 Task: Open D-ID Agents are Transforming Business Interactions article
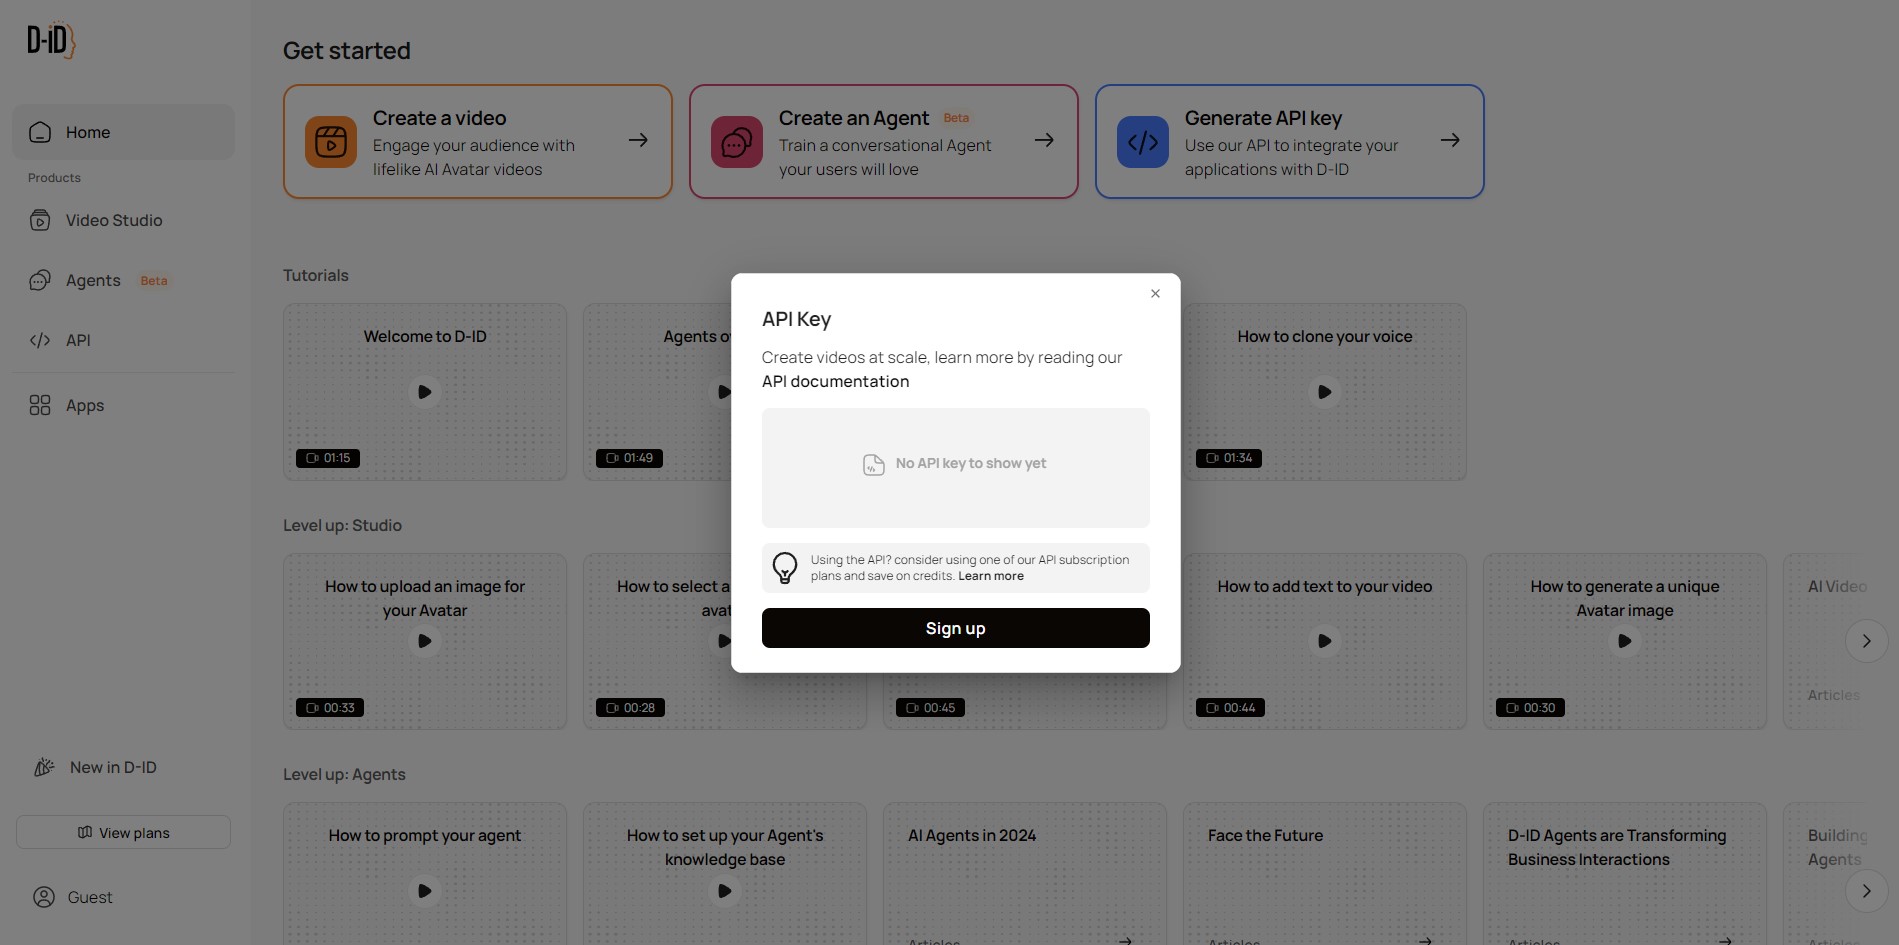[1625, 874]
